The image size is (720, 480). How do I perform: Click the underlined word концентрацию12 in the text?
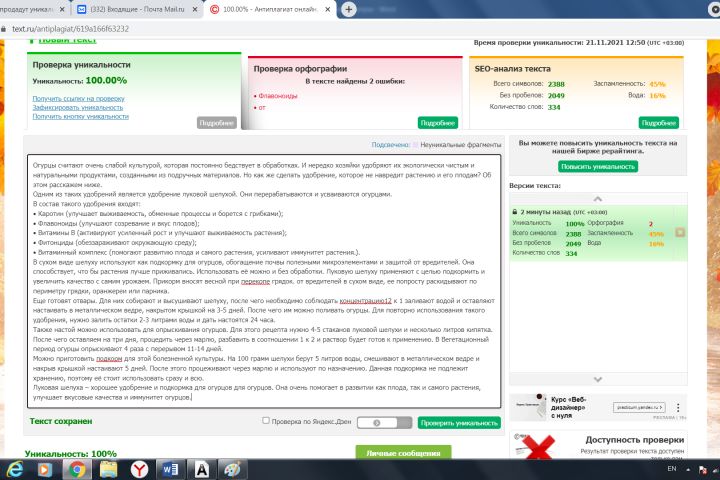(x=366, y=300)
